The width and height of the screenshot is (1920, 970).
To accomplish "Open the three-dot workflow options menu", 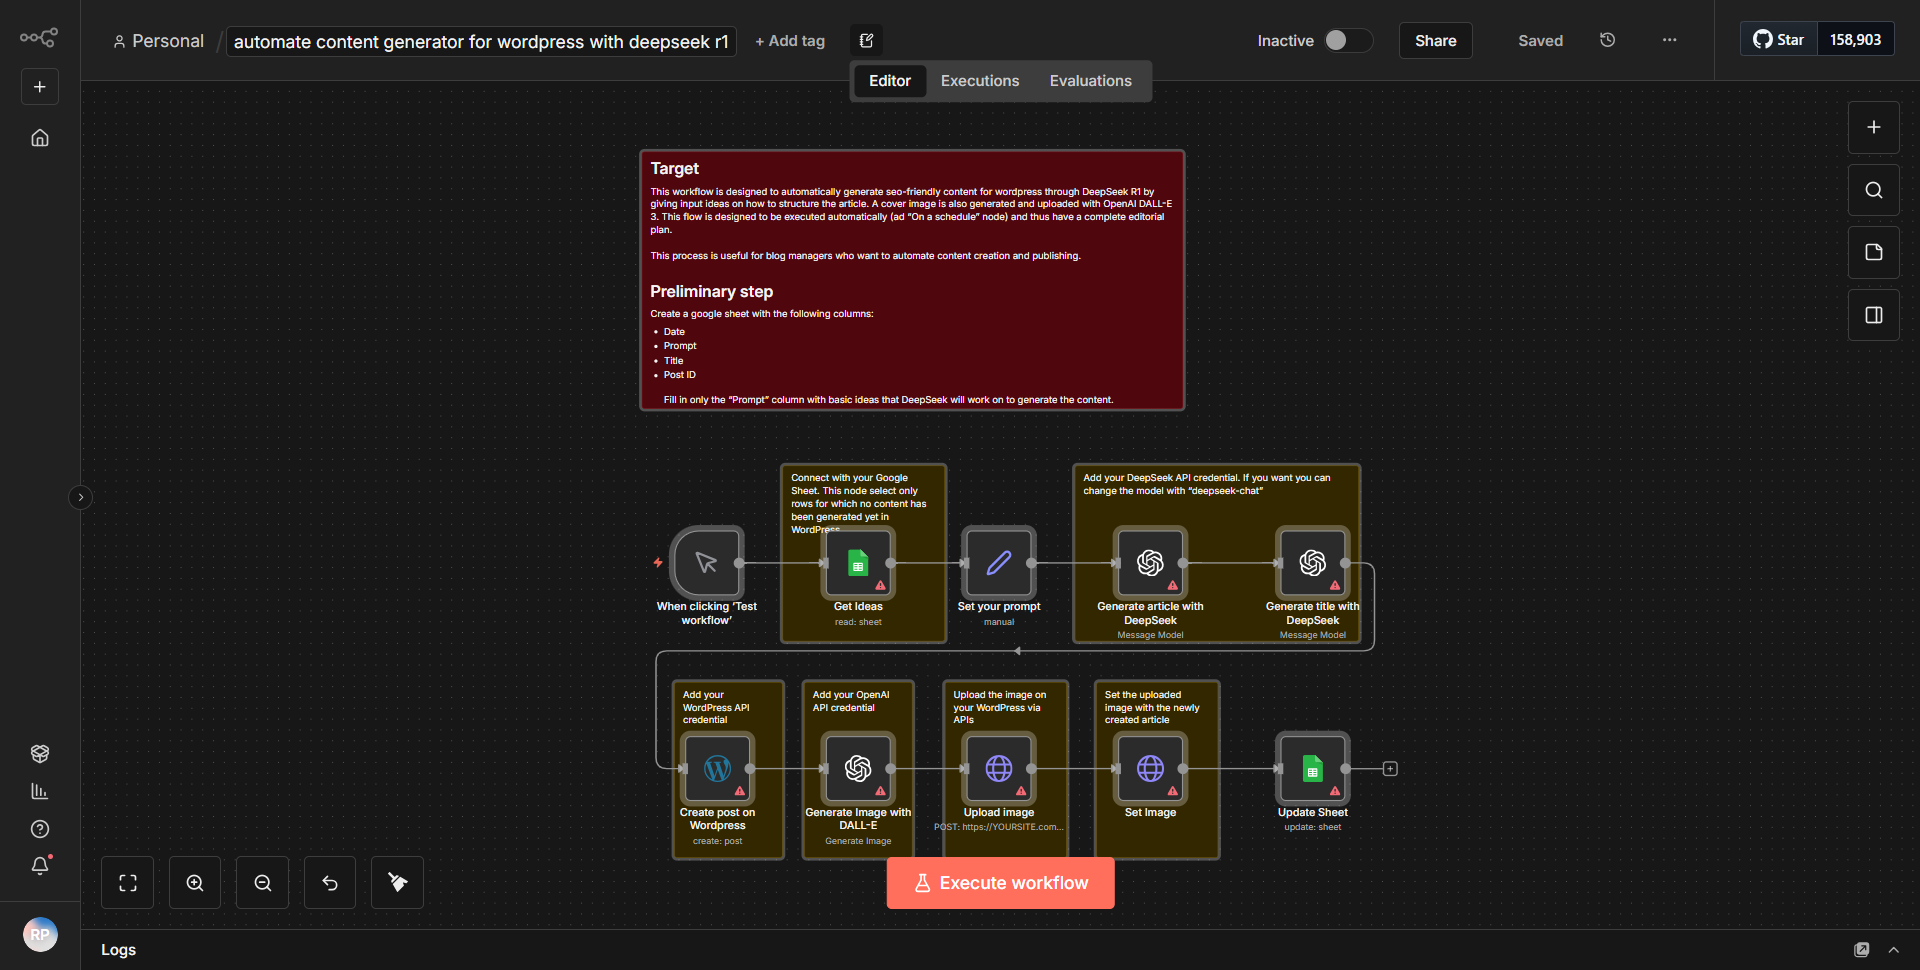I will click(x=1668, y=40).
